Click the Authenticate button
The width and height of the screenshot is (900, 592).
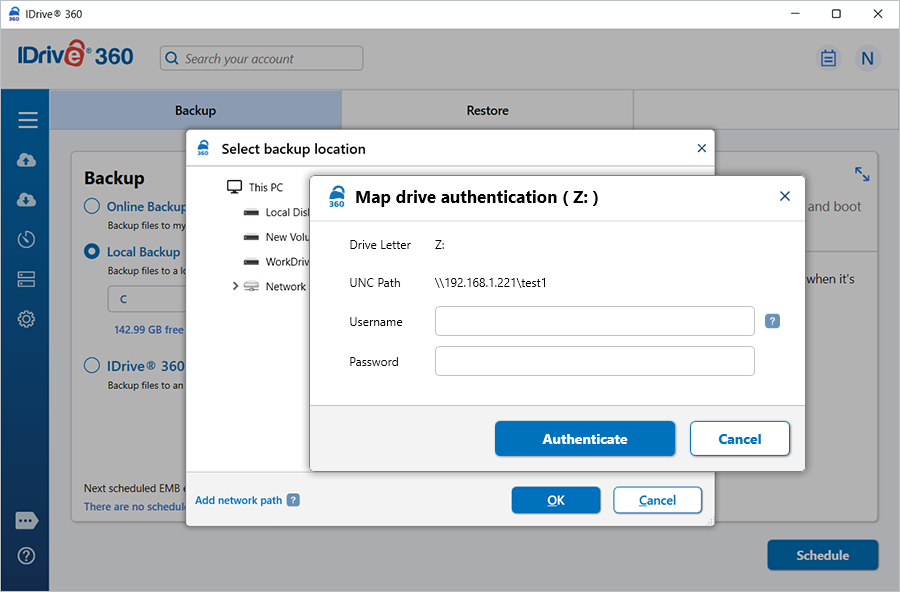point(585,439)
